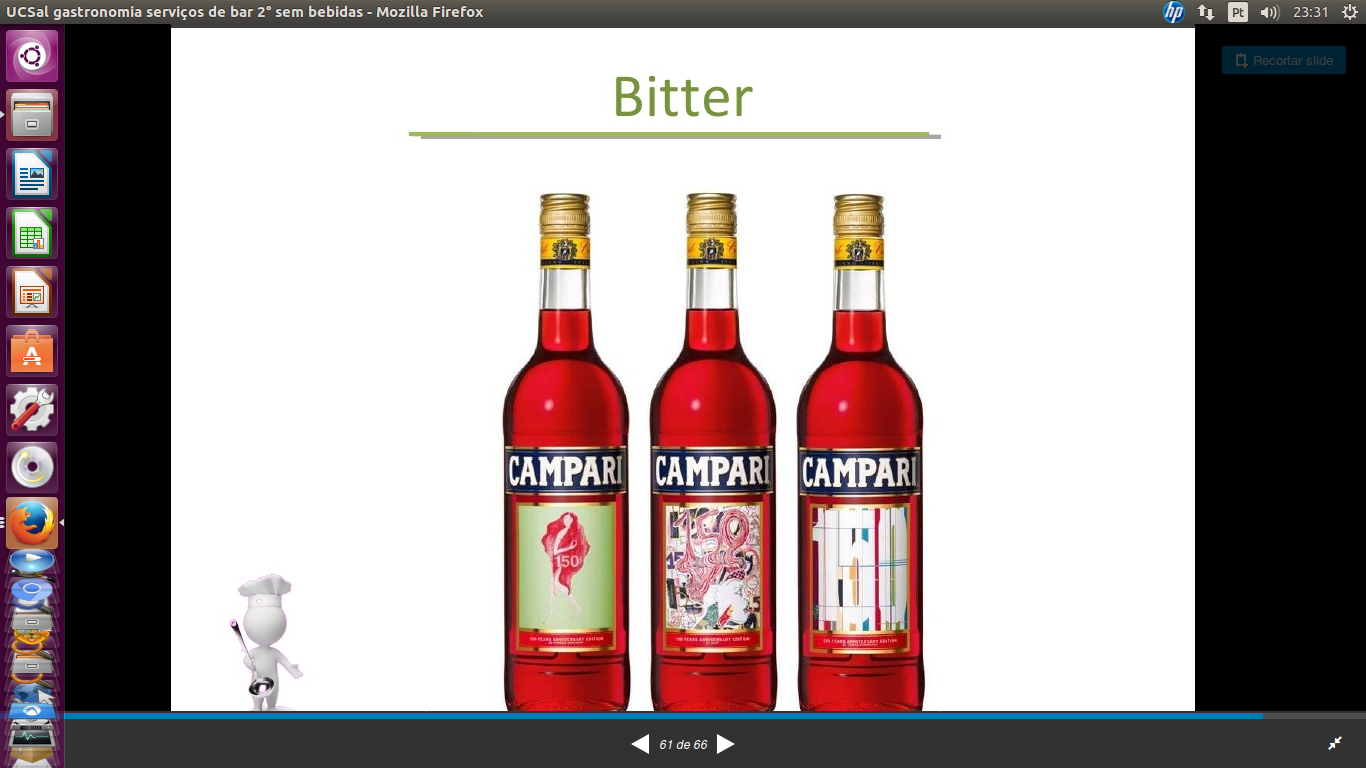The image size is (1366, 768).
Task: Open System Settings from launcher
Action: click(32, 410)
